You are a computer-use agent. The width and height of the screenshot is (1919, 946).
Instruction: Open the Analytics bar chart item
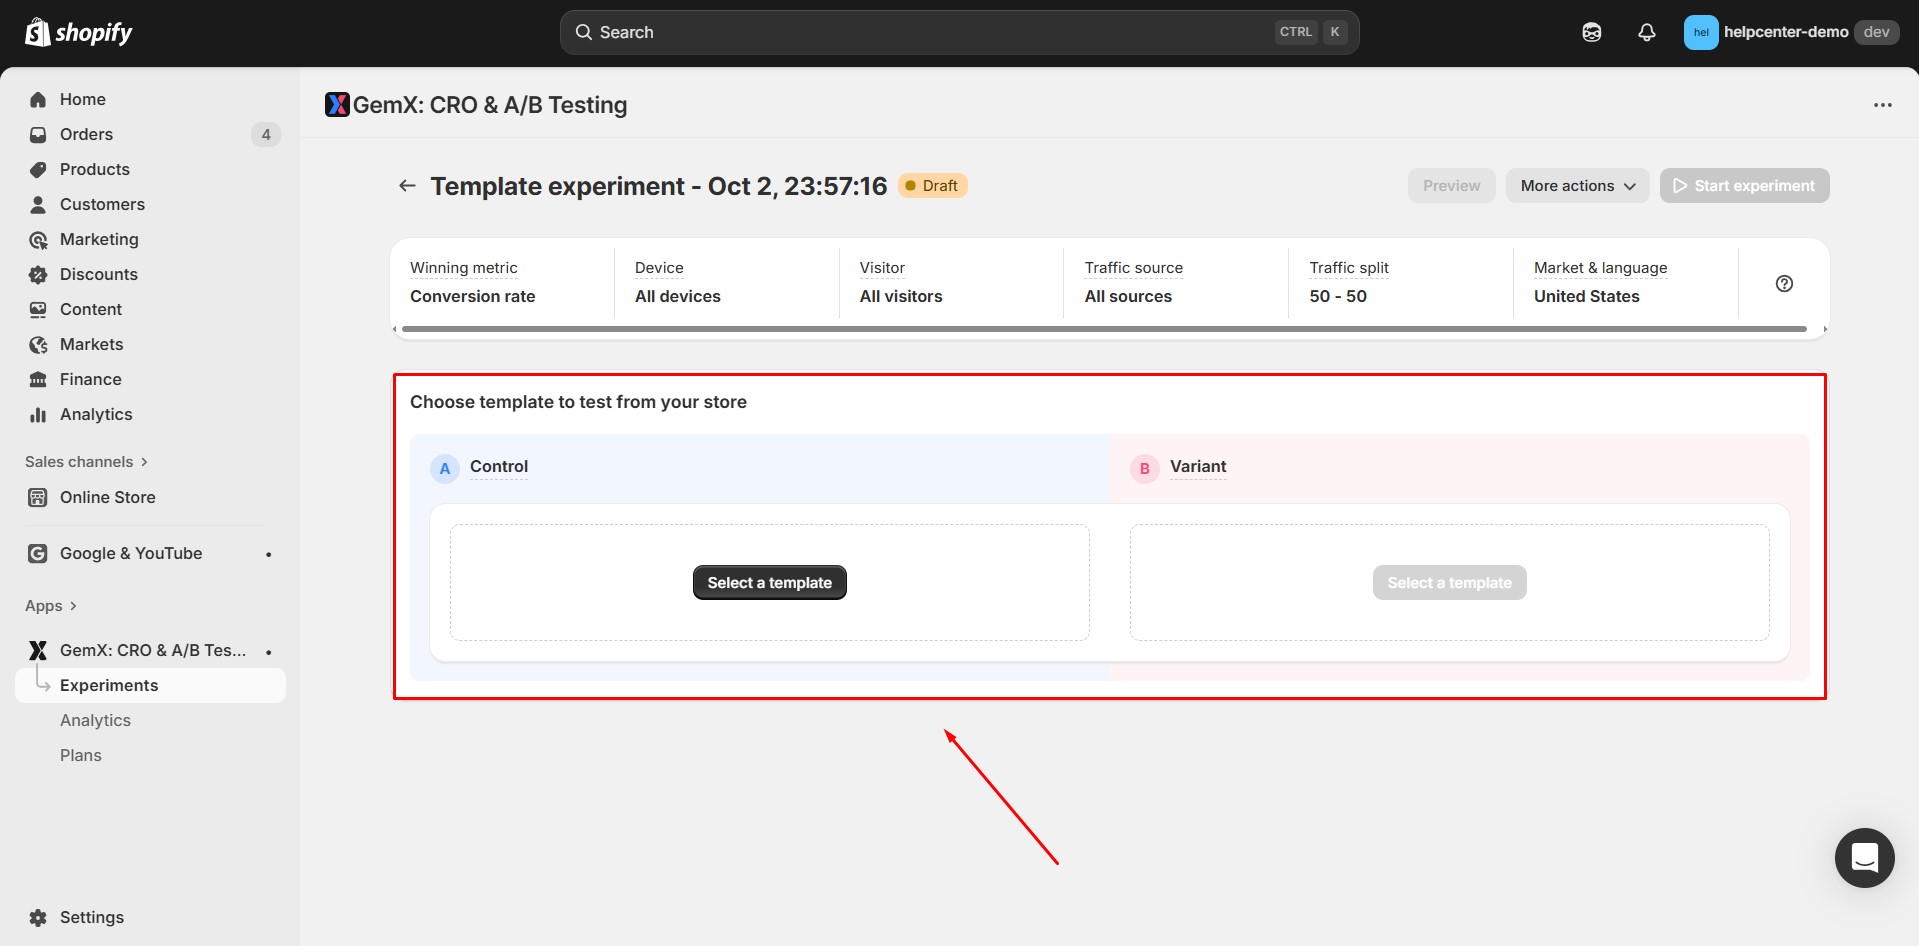(95, 414)
